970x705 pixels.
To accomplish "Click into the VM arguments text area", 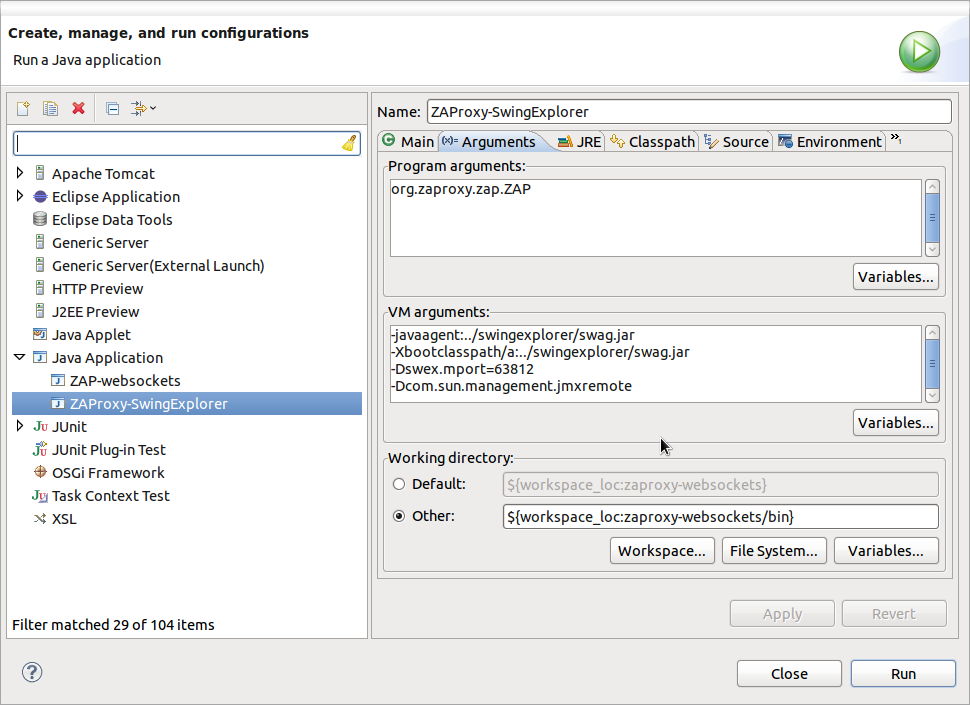I will coord(656,364).
